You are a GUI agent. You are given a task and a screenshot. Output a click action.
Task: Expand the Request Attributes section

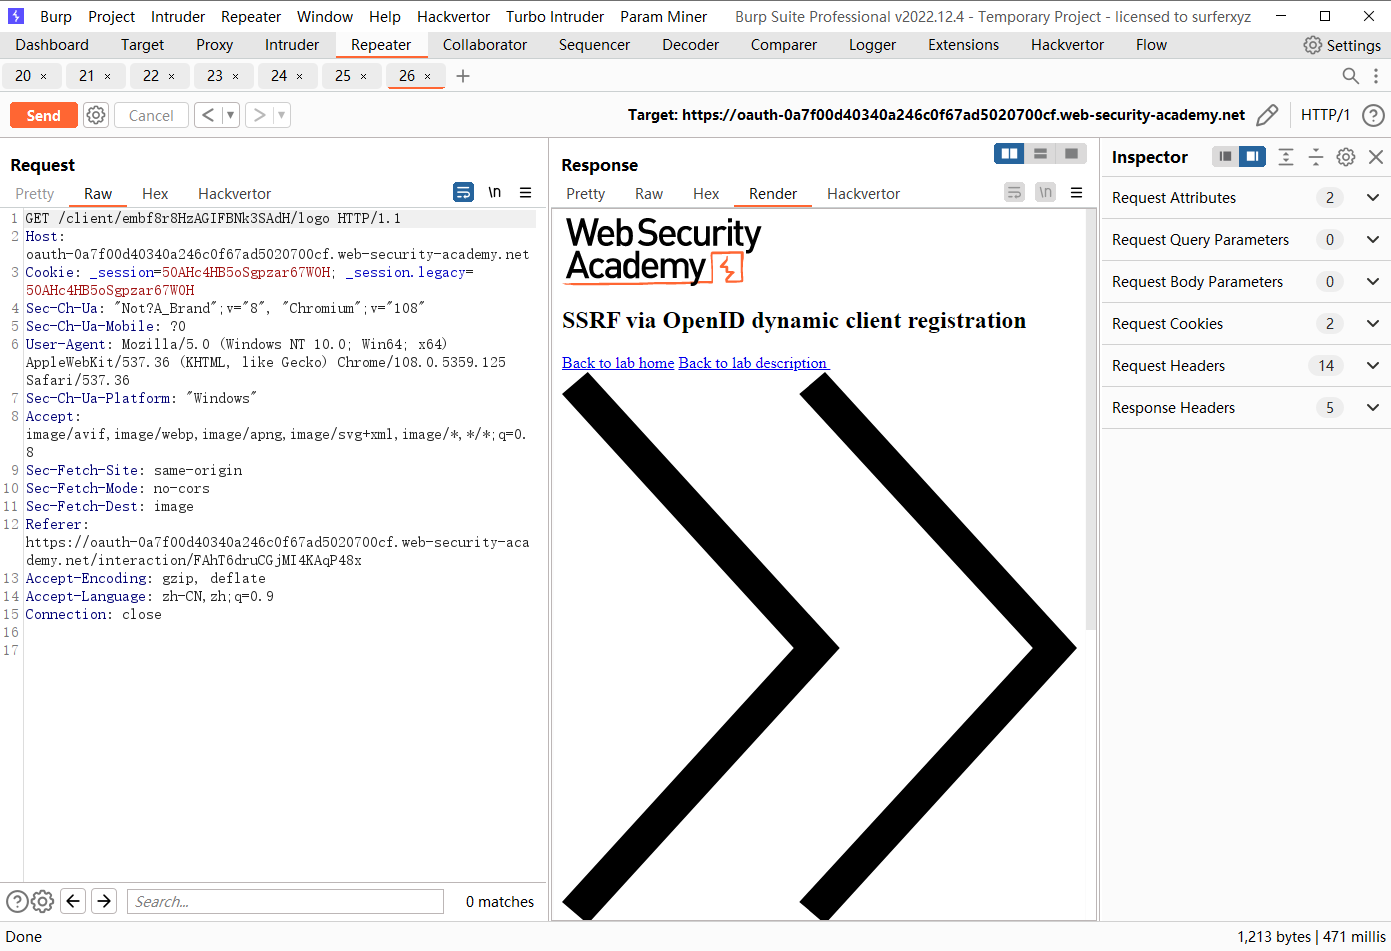[x=1372, y=197]
